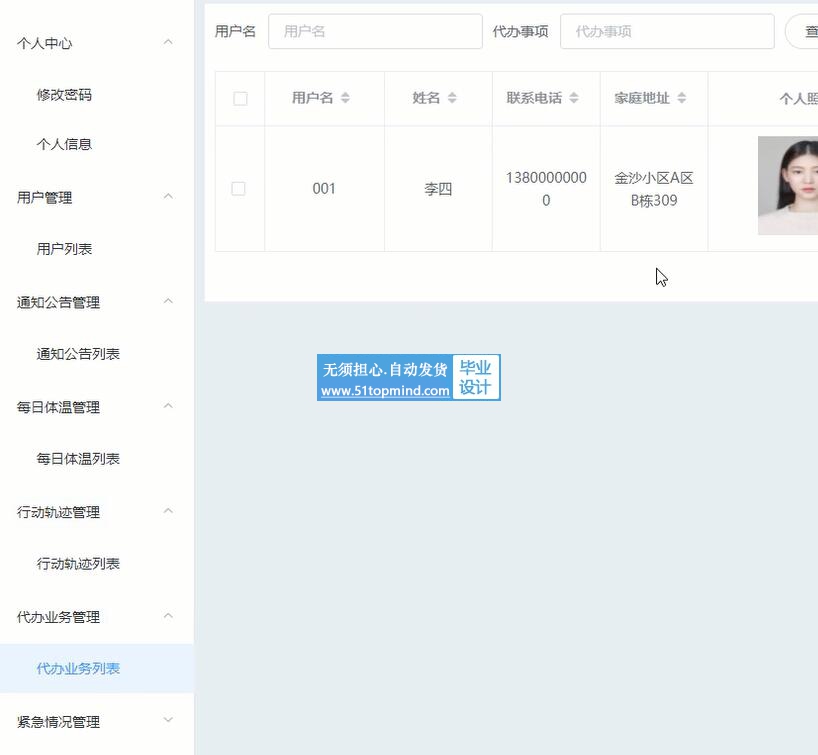Open 用户列表 page
The image size is (818, 755).
pos(64,249)
